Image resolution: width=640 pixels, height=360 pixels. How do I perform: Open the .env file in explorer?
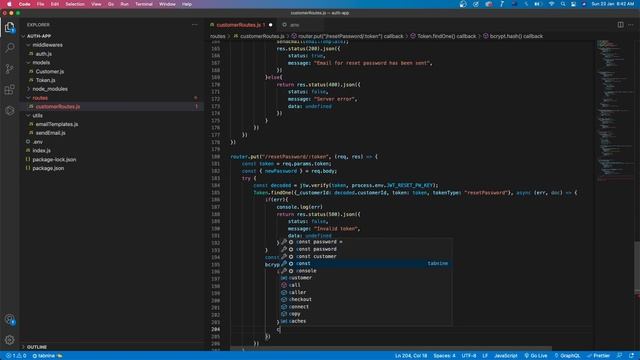38,142
